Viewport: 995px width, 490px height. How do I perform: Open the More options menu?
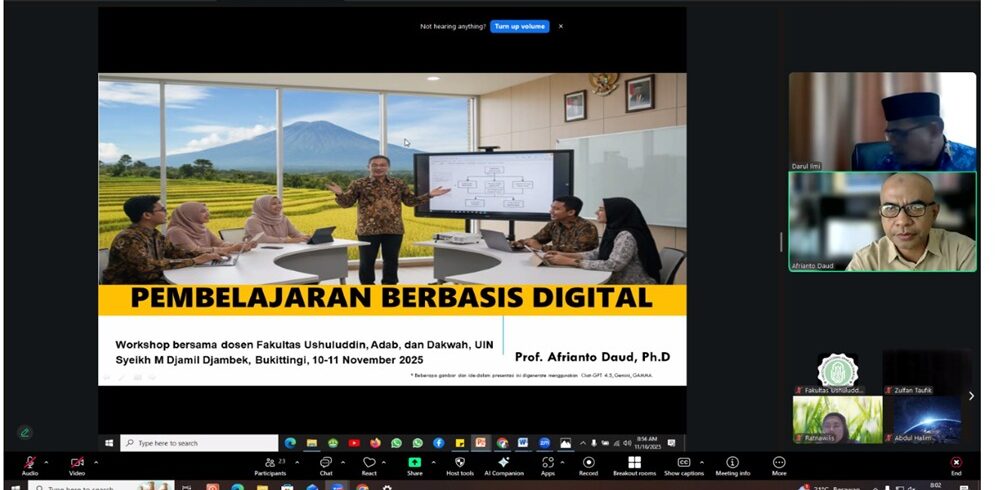[779, 463]
